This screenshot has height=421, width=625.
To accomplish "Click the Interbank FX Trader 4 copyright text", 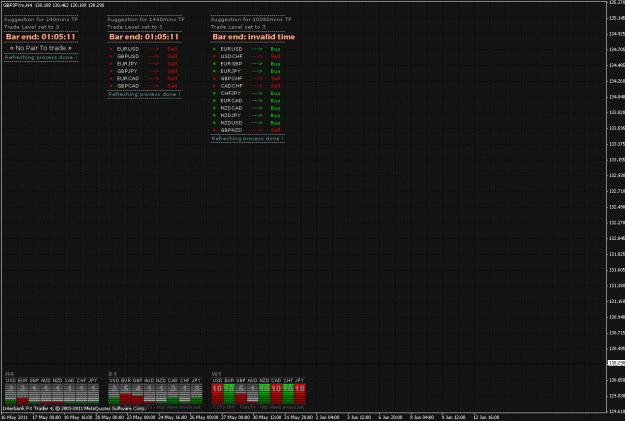I will tap(74, 409).
